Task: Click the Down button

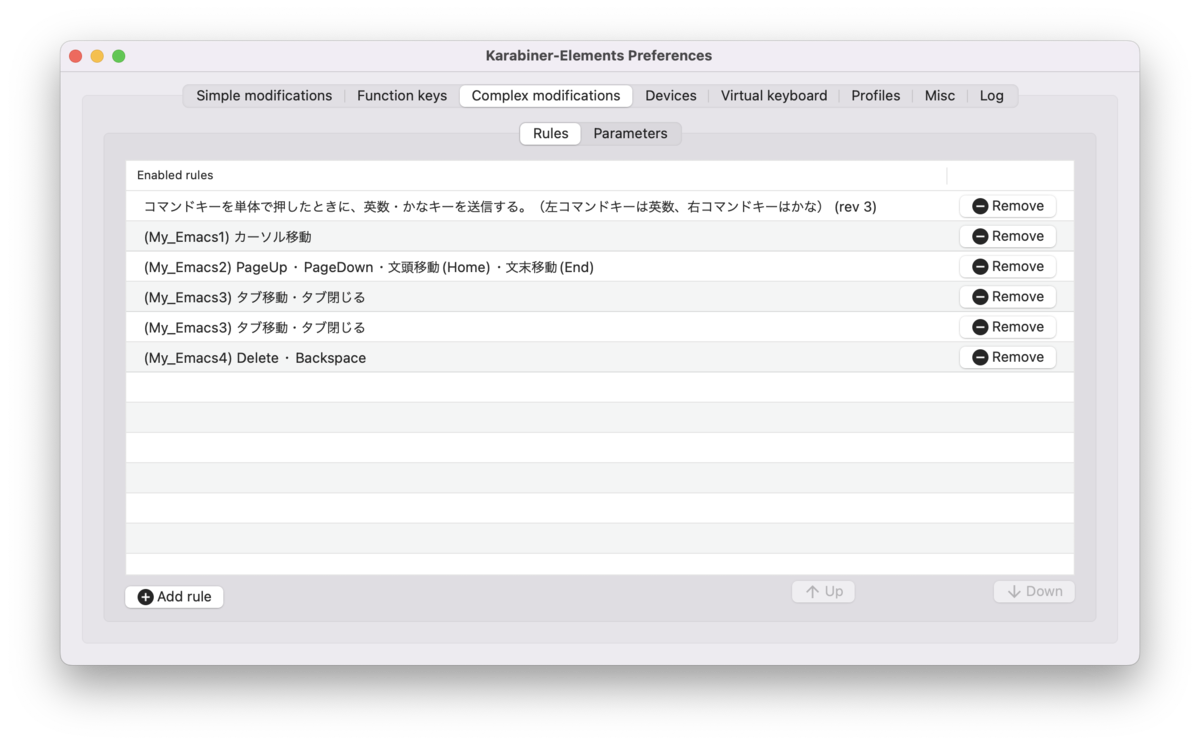Action: pyautogui.click(x=1034, y=591)
